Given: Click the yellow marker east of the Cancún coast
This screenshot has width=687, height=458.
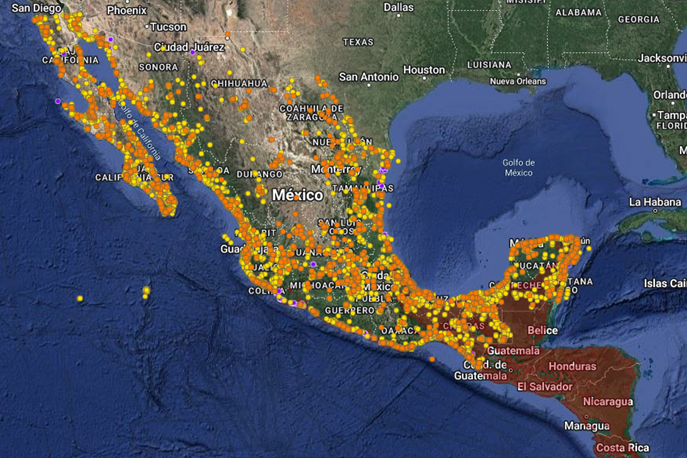Looking at the screenshot, I should pyautogui.click(x=589, y=249).
